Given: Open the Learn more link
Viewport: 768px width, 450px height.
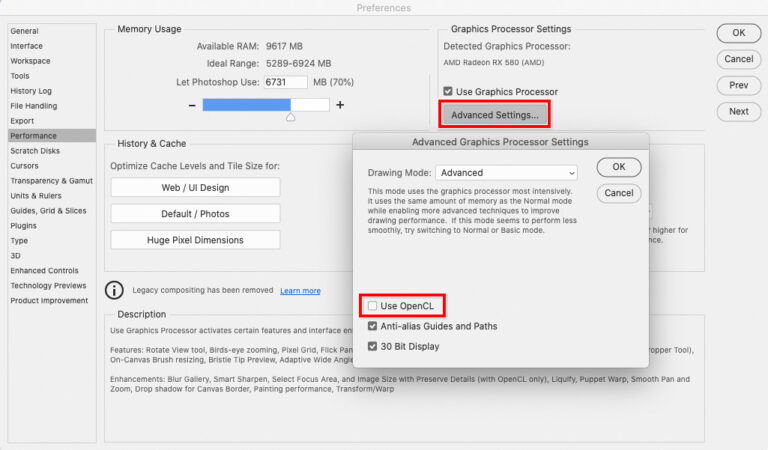Looking at the screenshot, I should click(x=300, y=291).
